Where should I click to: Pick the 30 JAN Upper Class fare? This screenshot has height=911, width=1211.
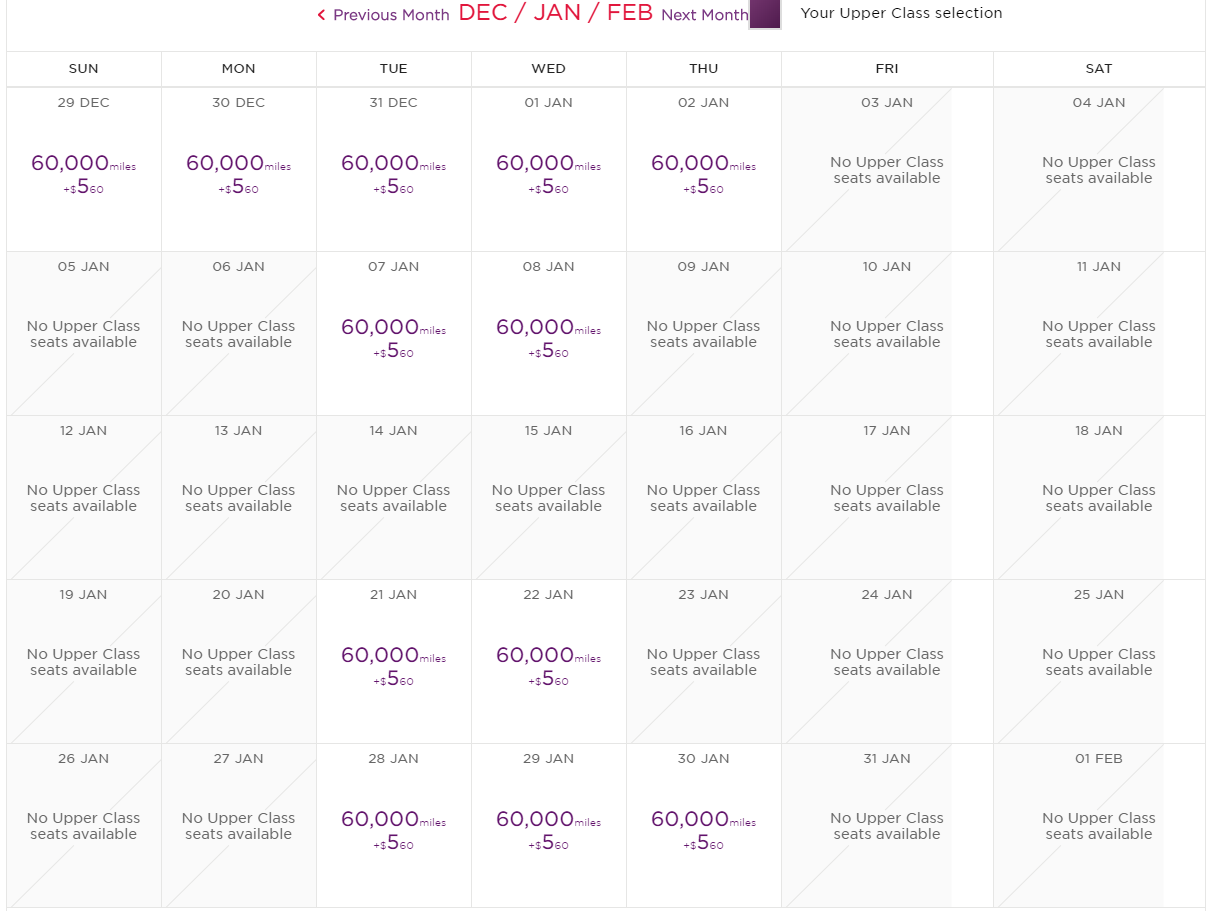coord(703,826)
